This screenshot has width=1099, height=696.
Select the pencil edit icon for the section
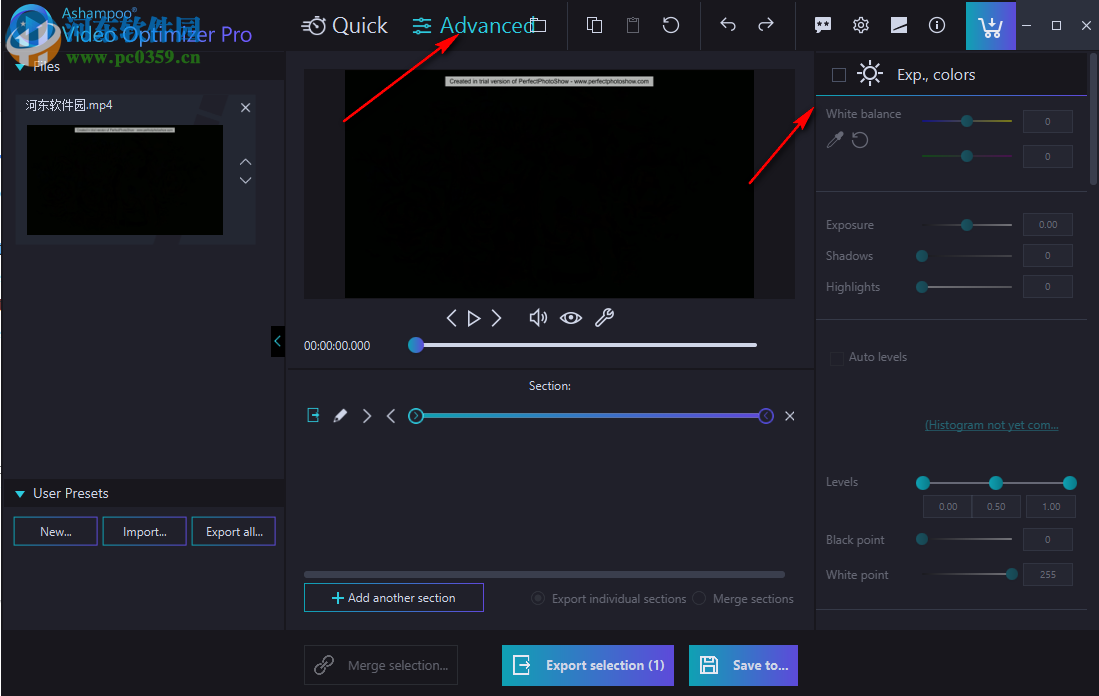coord(340,415)
